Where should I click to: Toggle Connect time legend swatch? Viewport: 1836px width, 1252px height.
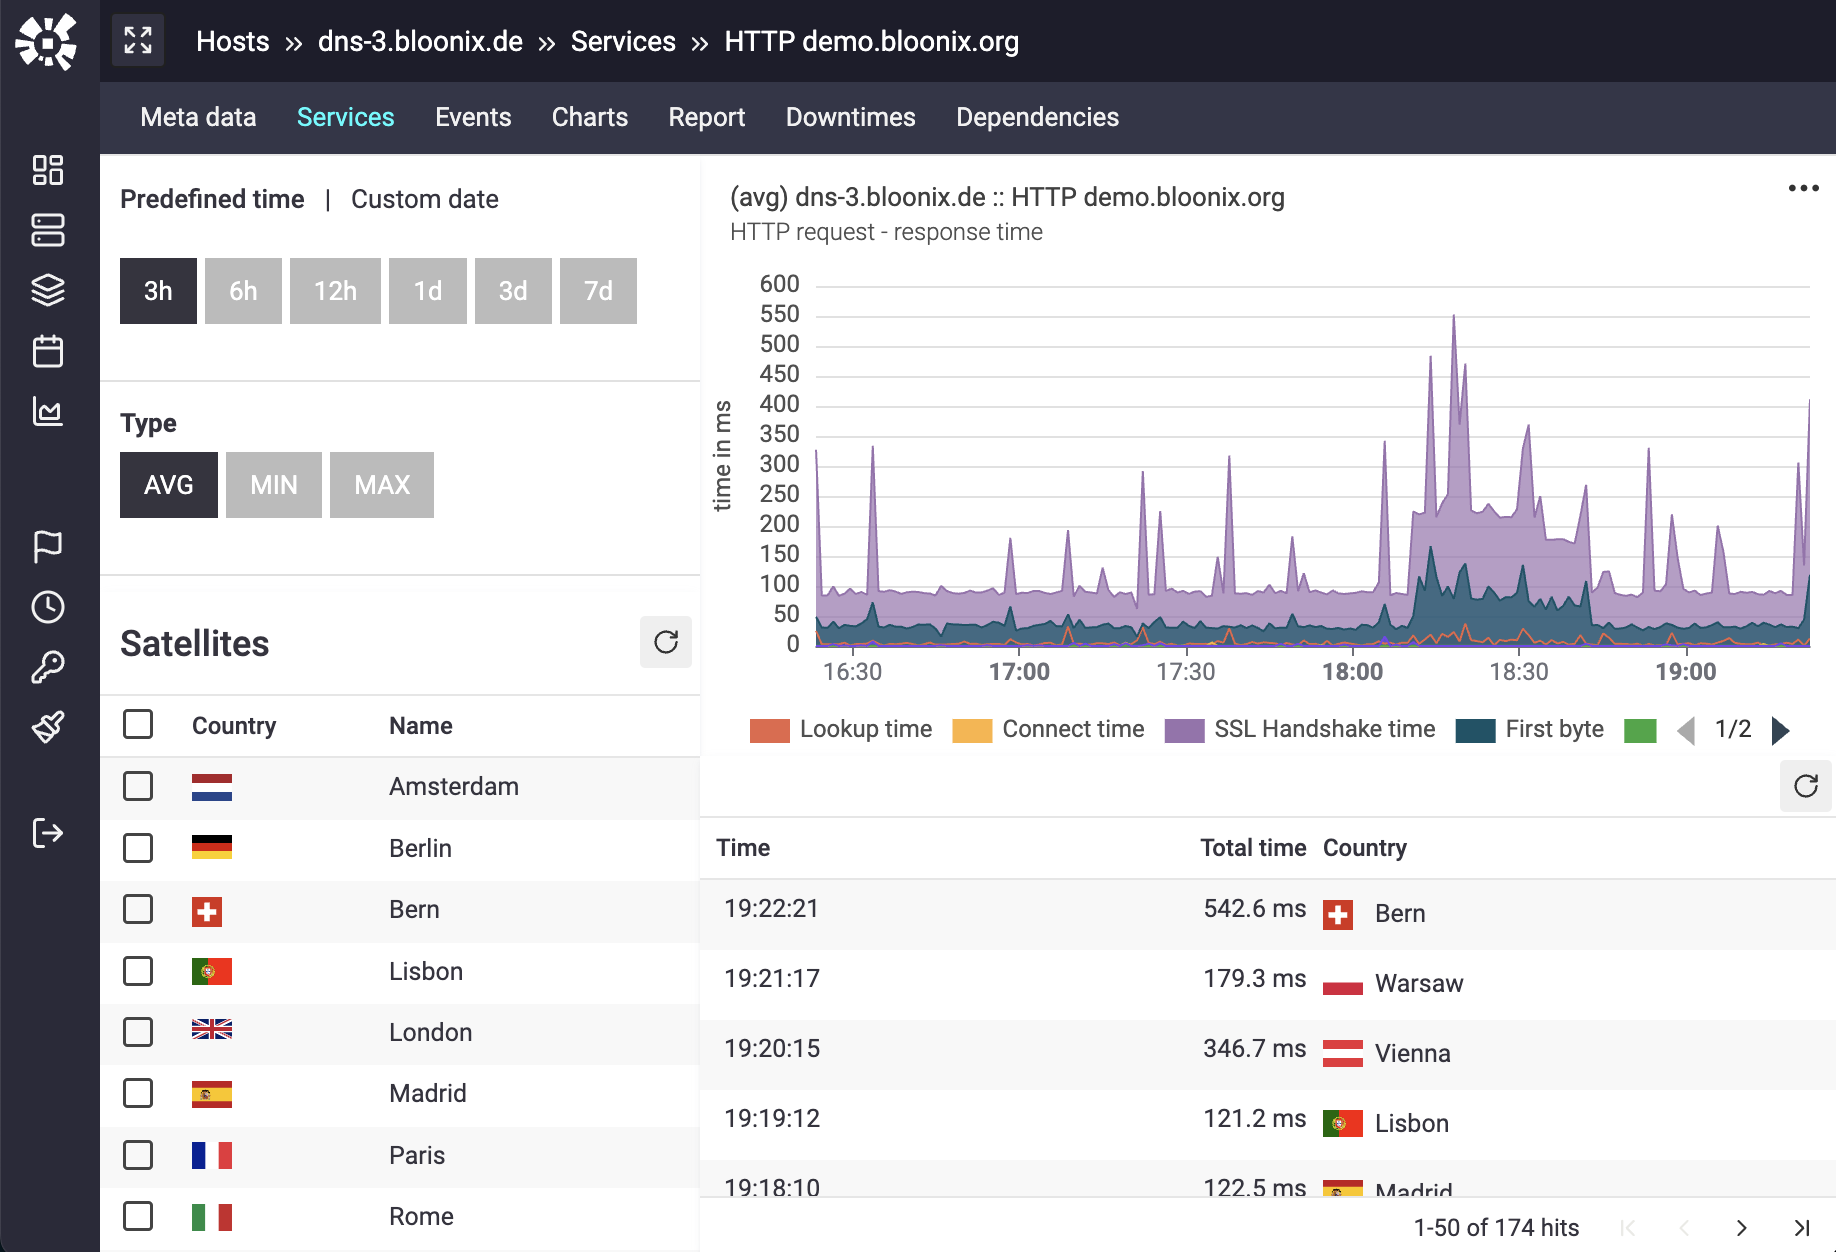point(972,731)
